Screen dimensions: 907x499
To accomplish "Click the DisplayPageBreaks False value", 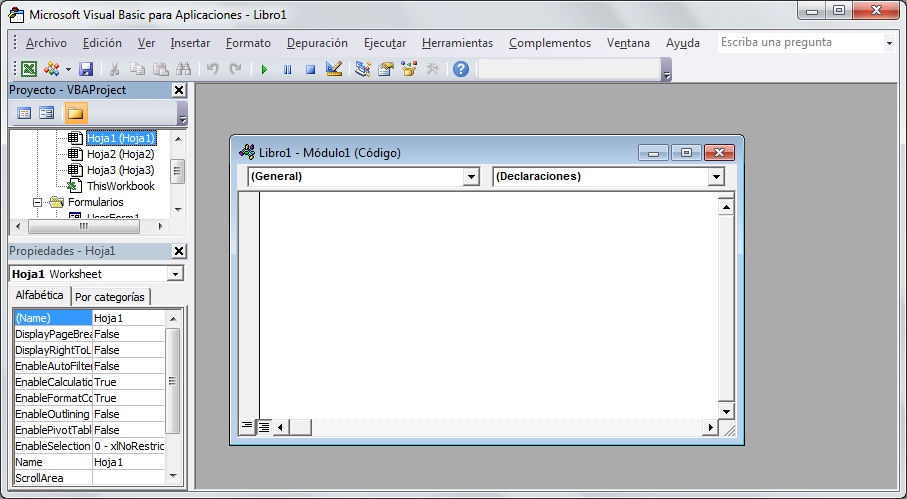I will [x=128, y=334].
